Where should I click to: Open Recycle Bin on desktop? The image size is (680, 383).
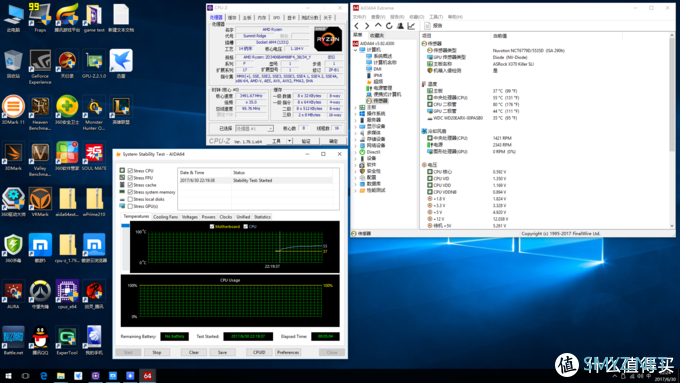click(x=13, y=64)
